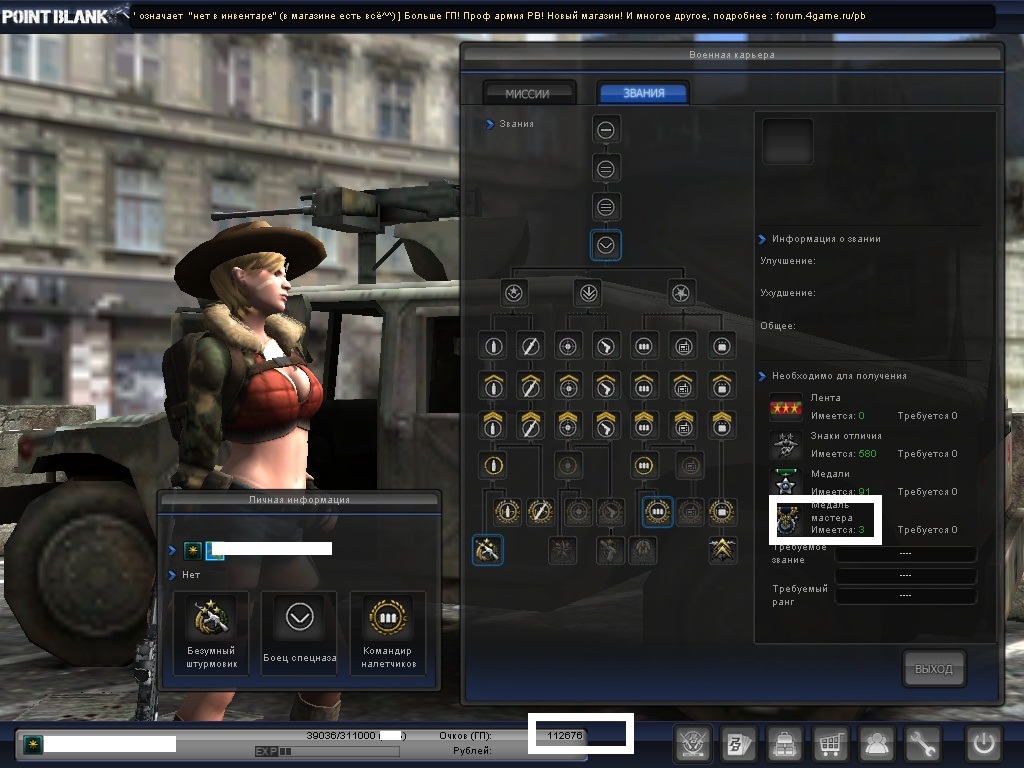Select the plain bullet rank badge
Screen dimensions: 1024x768
(x=493, y=346)
